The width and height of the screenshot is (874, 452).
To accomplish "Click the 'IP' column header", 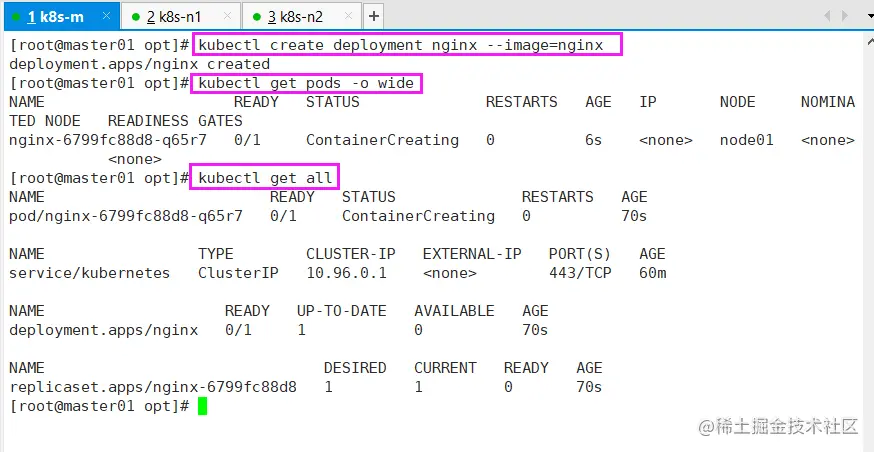I will (x=648, y=102).
